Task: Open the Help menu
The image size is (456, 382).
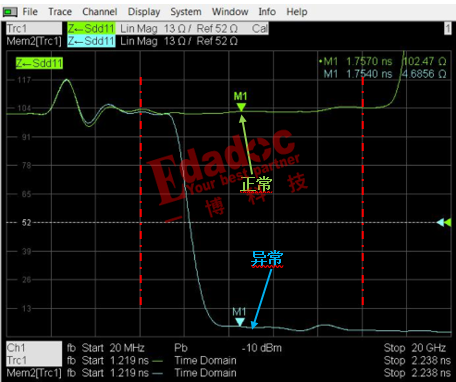Action: point(297,12)
